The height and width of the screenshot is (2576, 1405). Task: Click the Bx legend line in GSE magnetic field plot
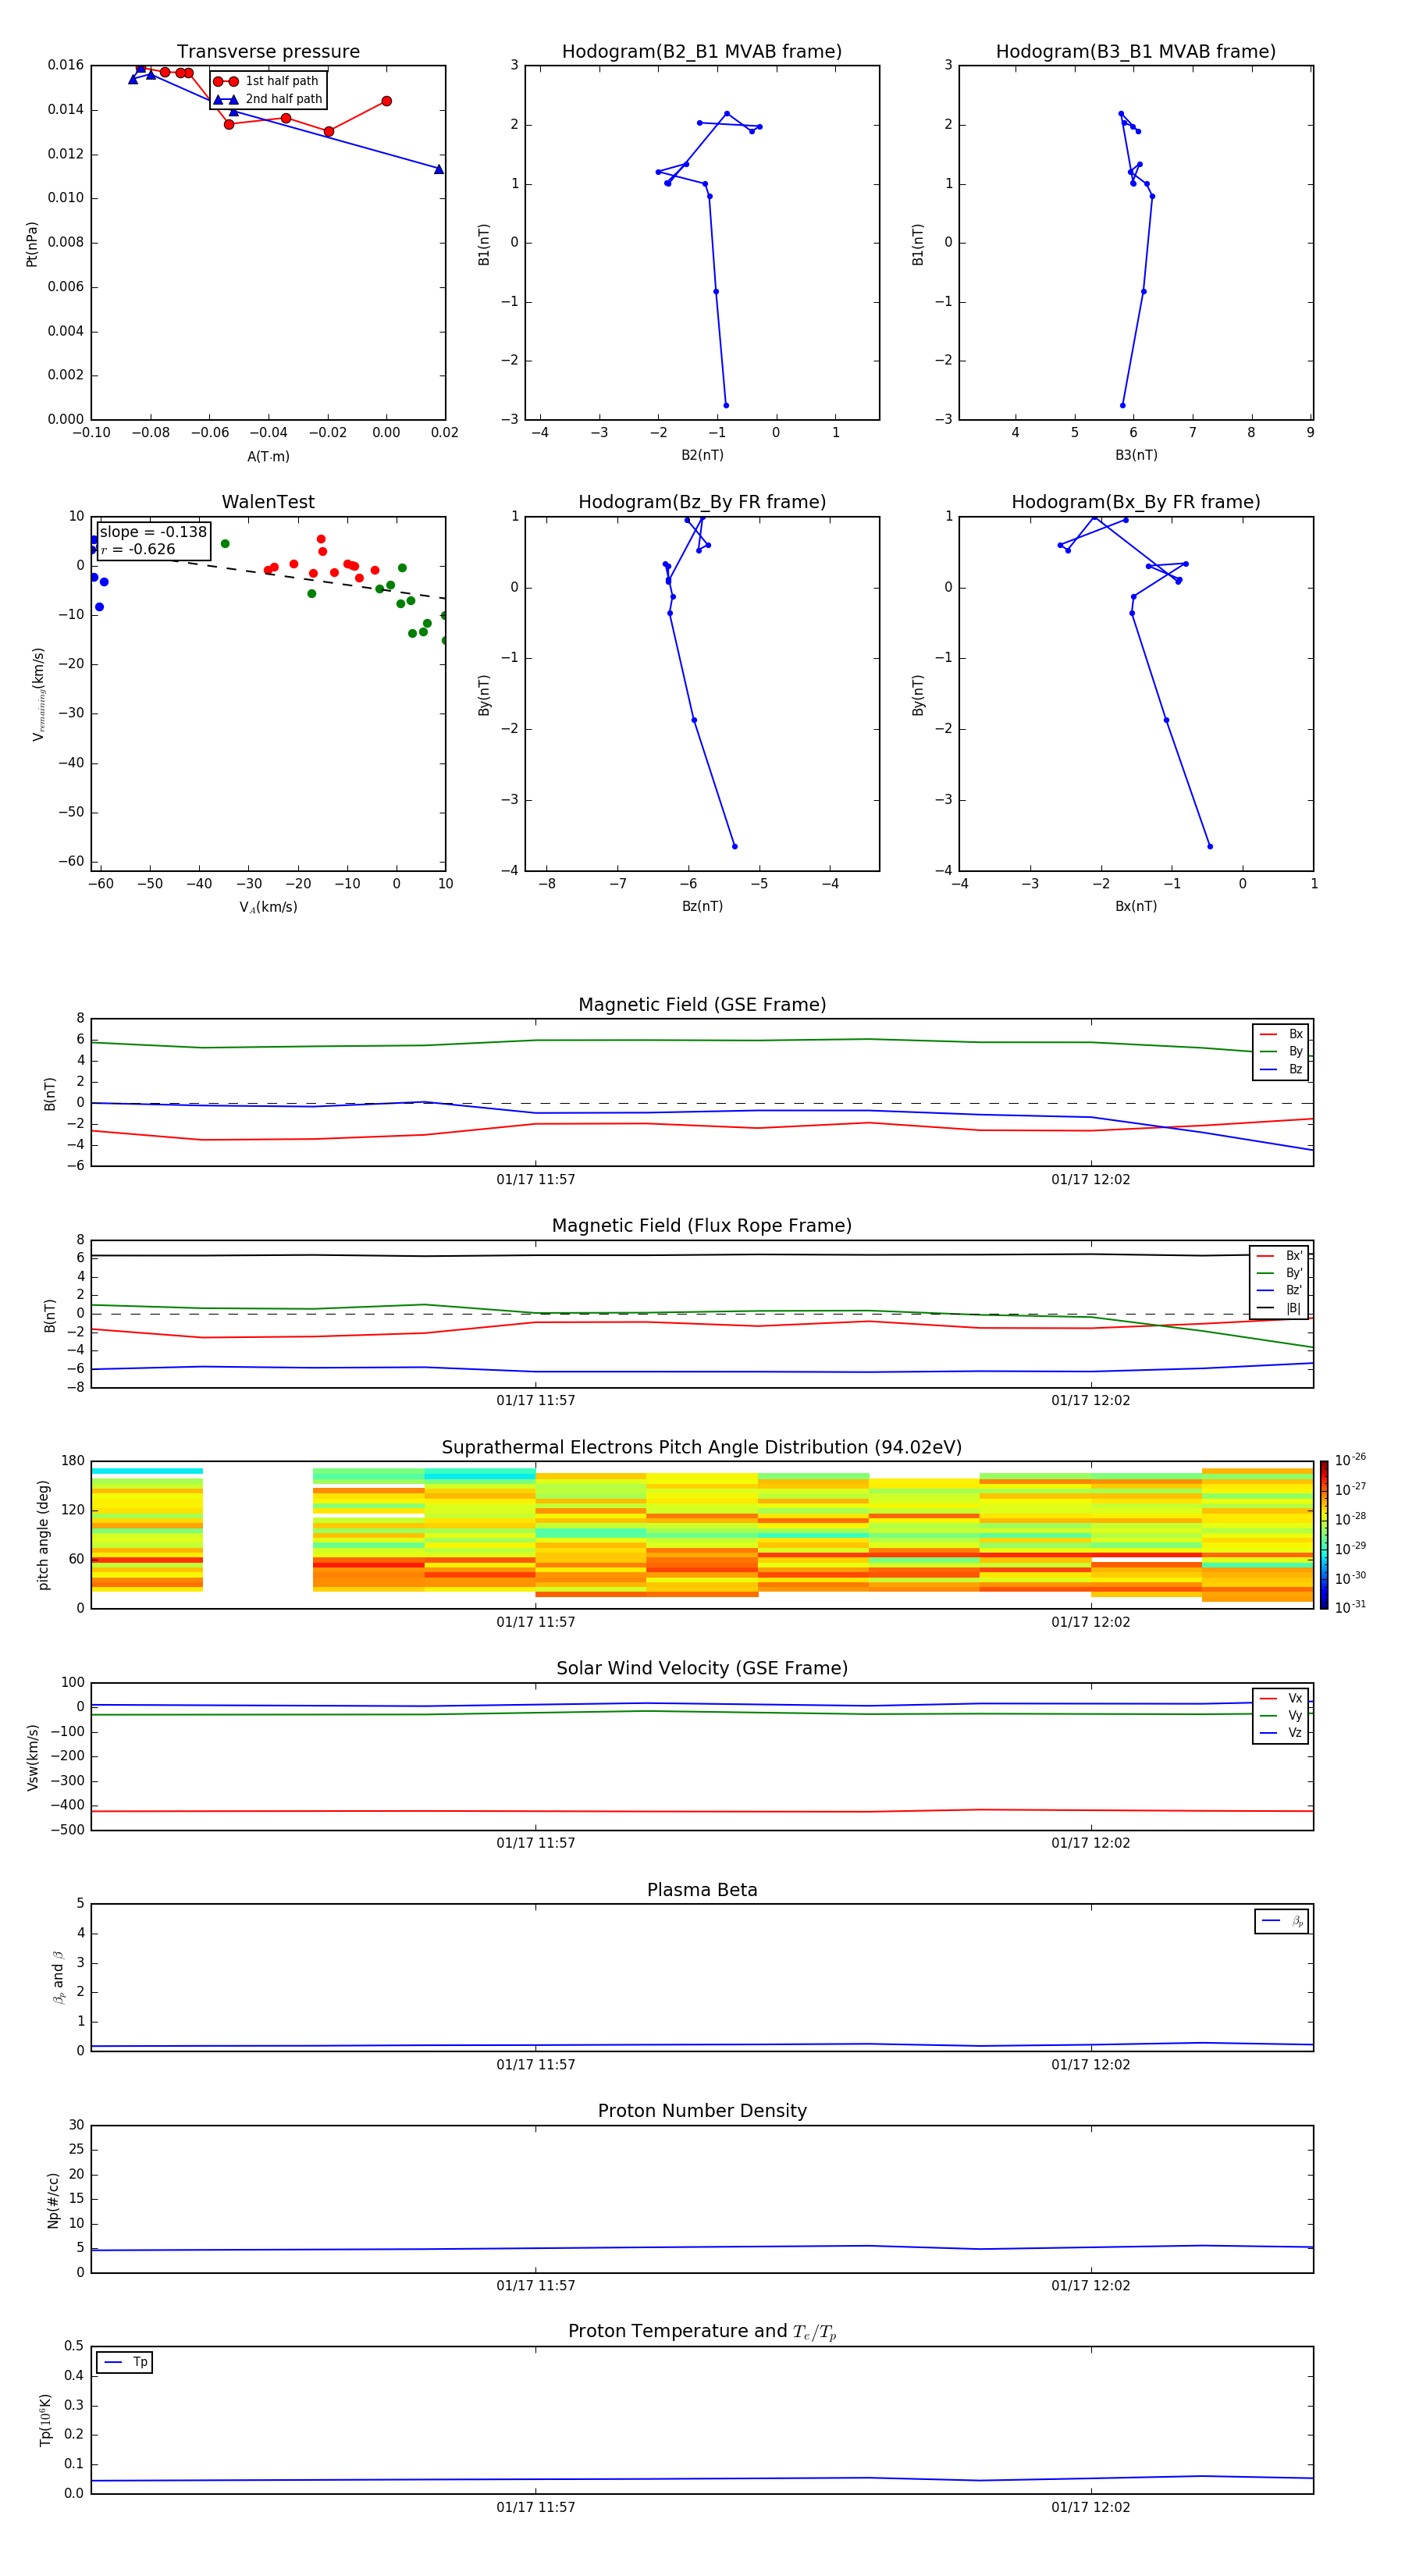[1268, 1034]
